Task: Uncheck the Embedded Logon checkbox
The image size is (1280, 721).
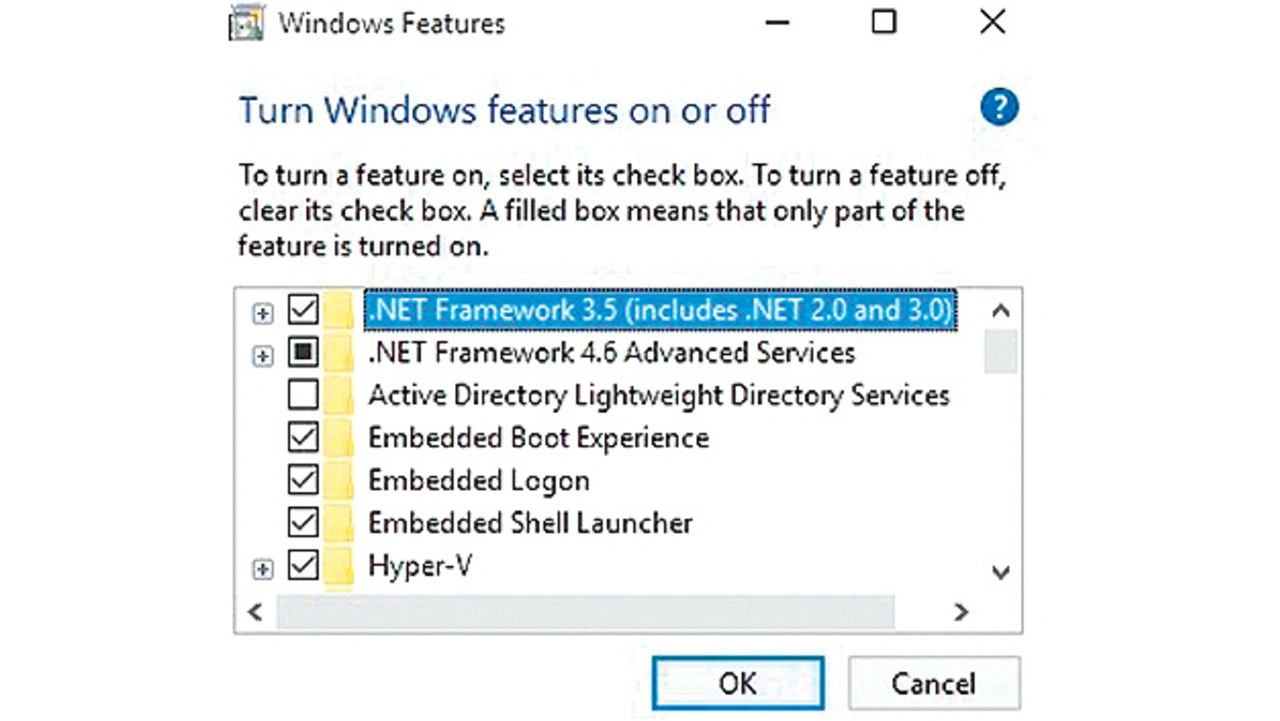Action: 303,481
